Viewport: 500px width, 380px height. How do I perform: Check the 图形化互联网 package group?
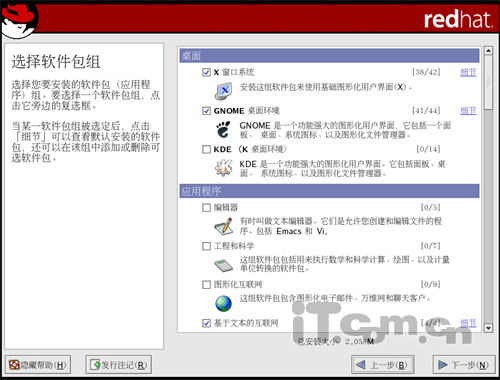pyautogui.click(x=206, y=285)
